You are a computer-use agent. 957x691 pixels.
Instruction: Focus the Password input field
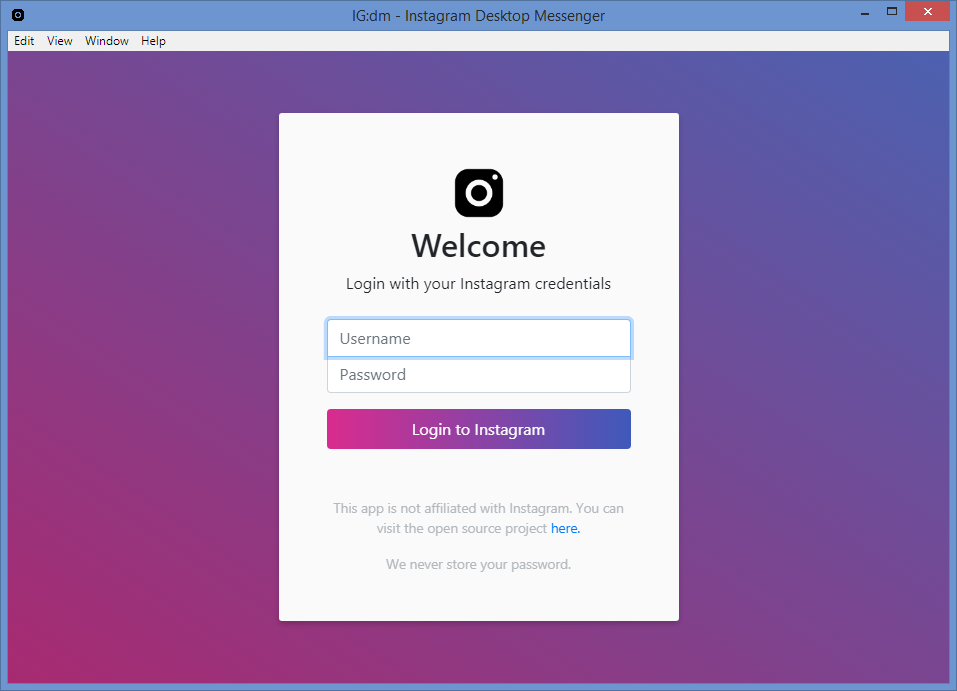[478, 375]
